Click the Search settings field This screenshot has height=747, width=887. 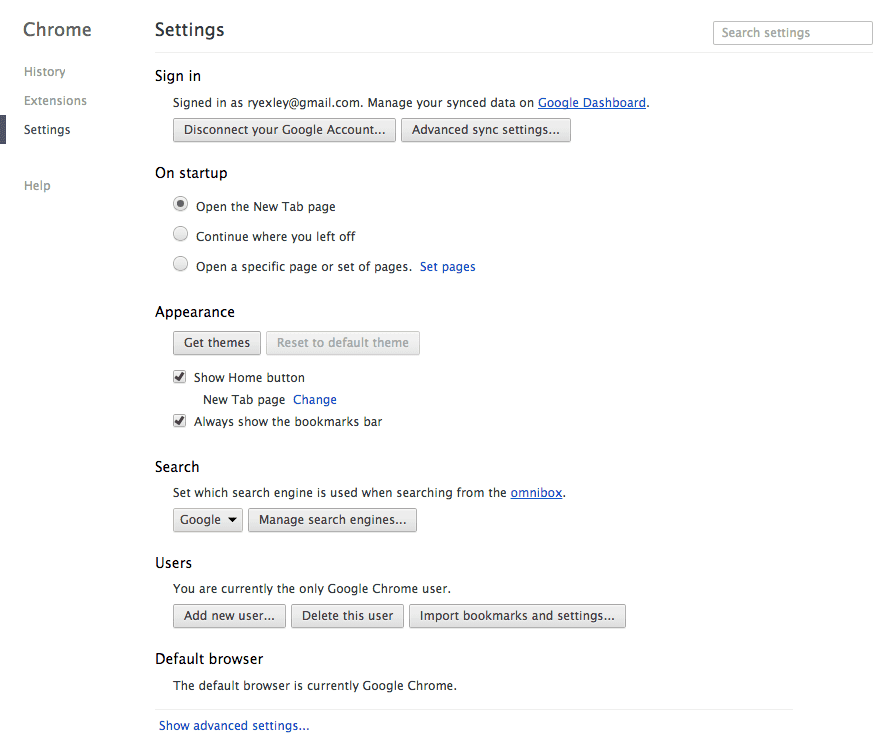793,33
